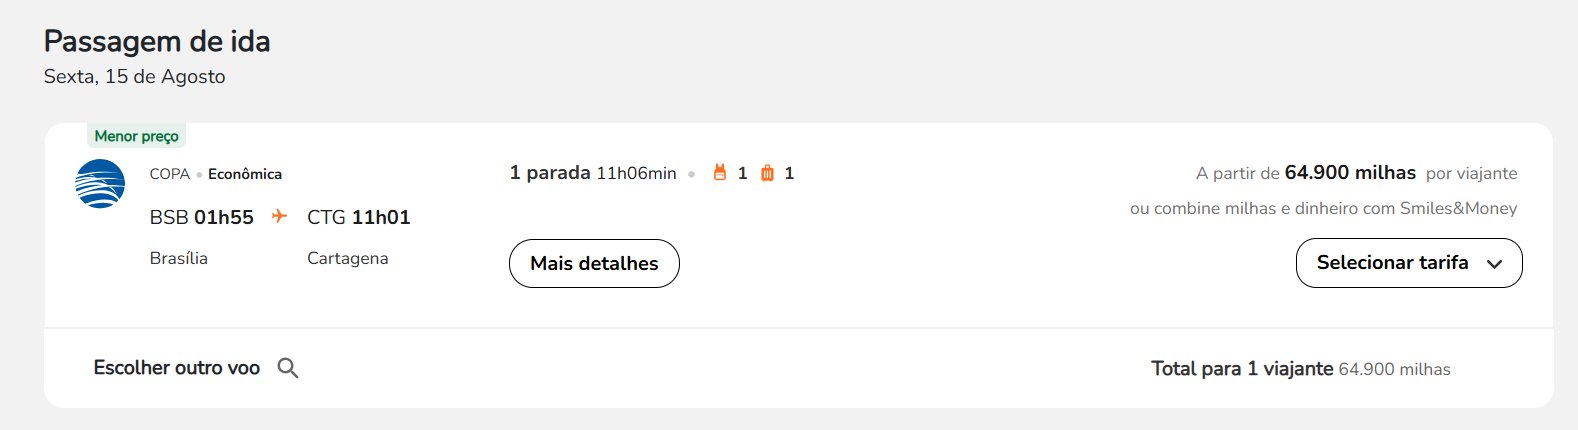1578x430 pixels.
Task: Click the Sexta, 15 de Agosto date
Action: click(x=135, y=77)
